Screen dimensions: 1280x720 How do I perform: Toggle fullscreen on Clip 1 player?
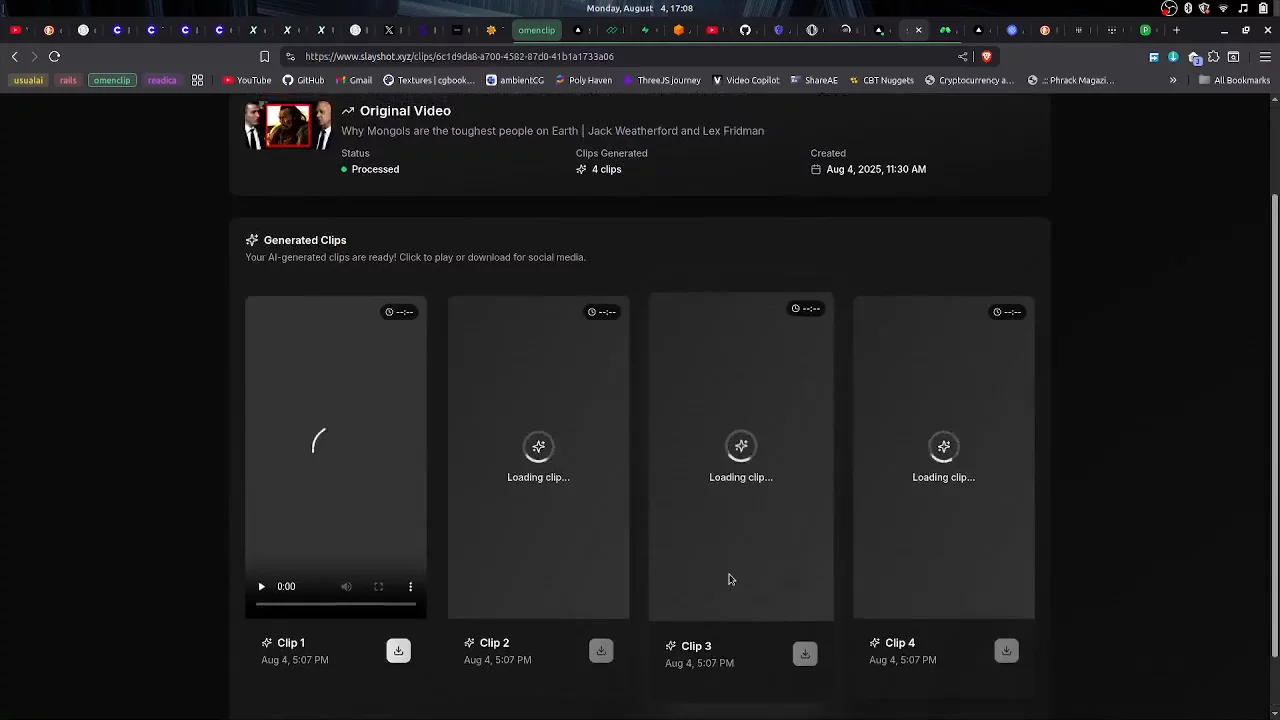(x=378, y=587)
